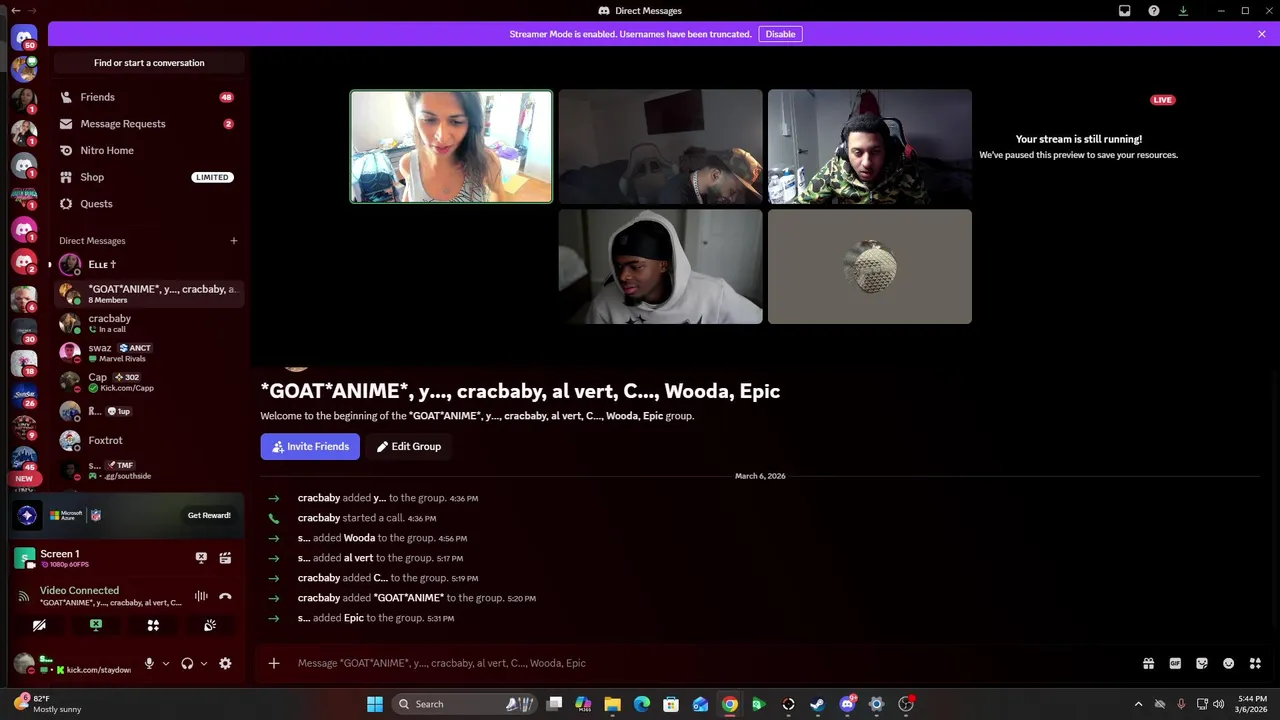This screenshot has height=720, width=1280.
Task: Send a gift with the gift icon
Action: point(1149,663)
